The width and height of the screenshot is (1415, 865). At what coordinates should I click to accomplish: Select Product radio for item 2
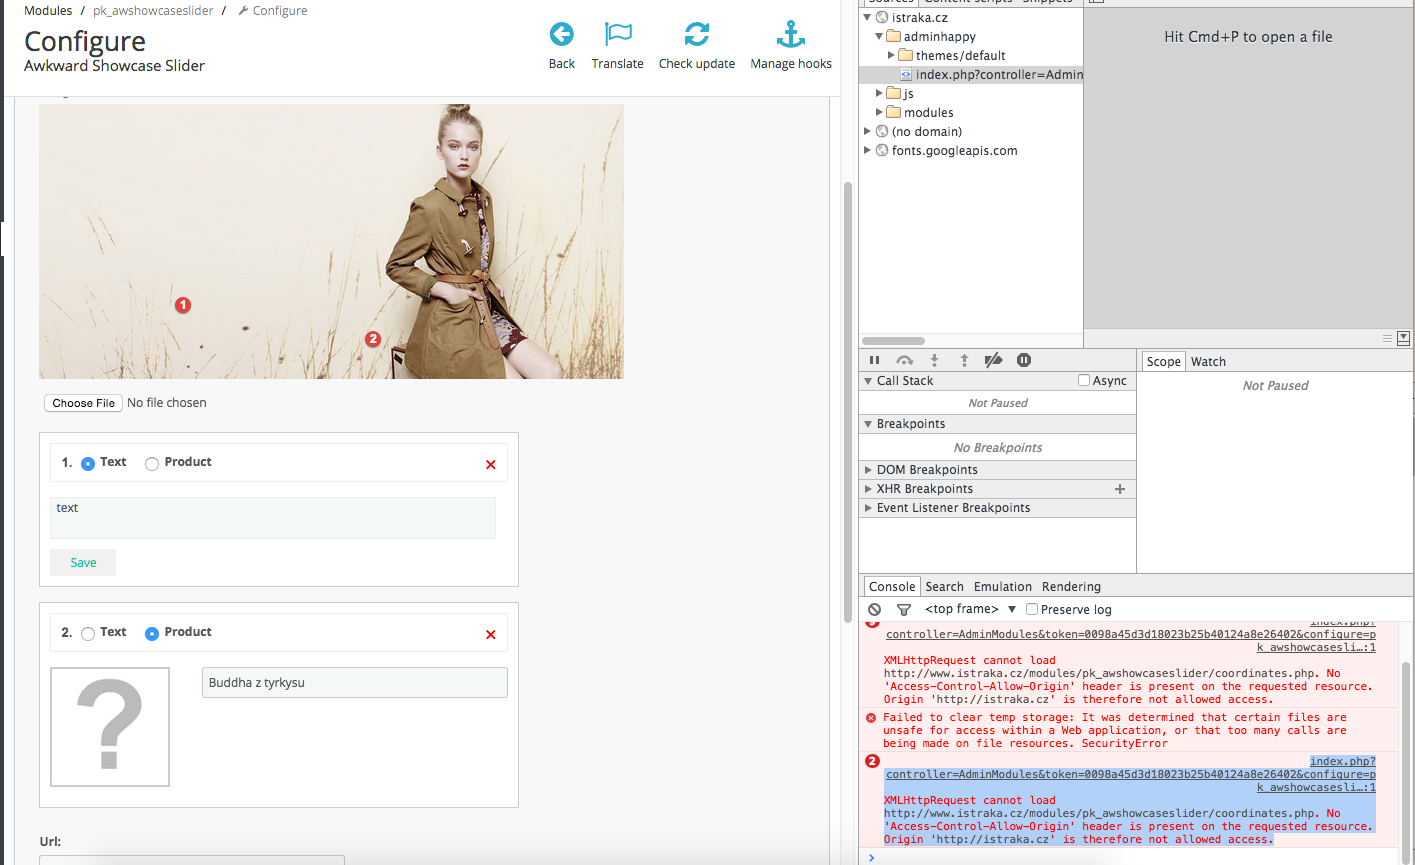point(152,633)
